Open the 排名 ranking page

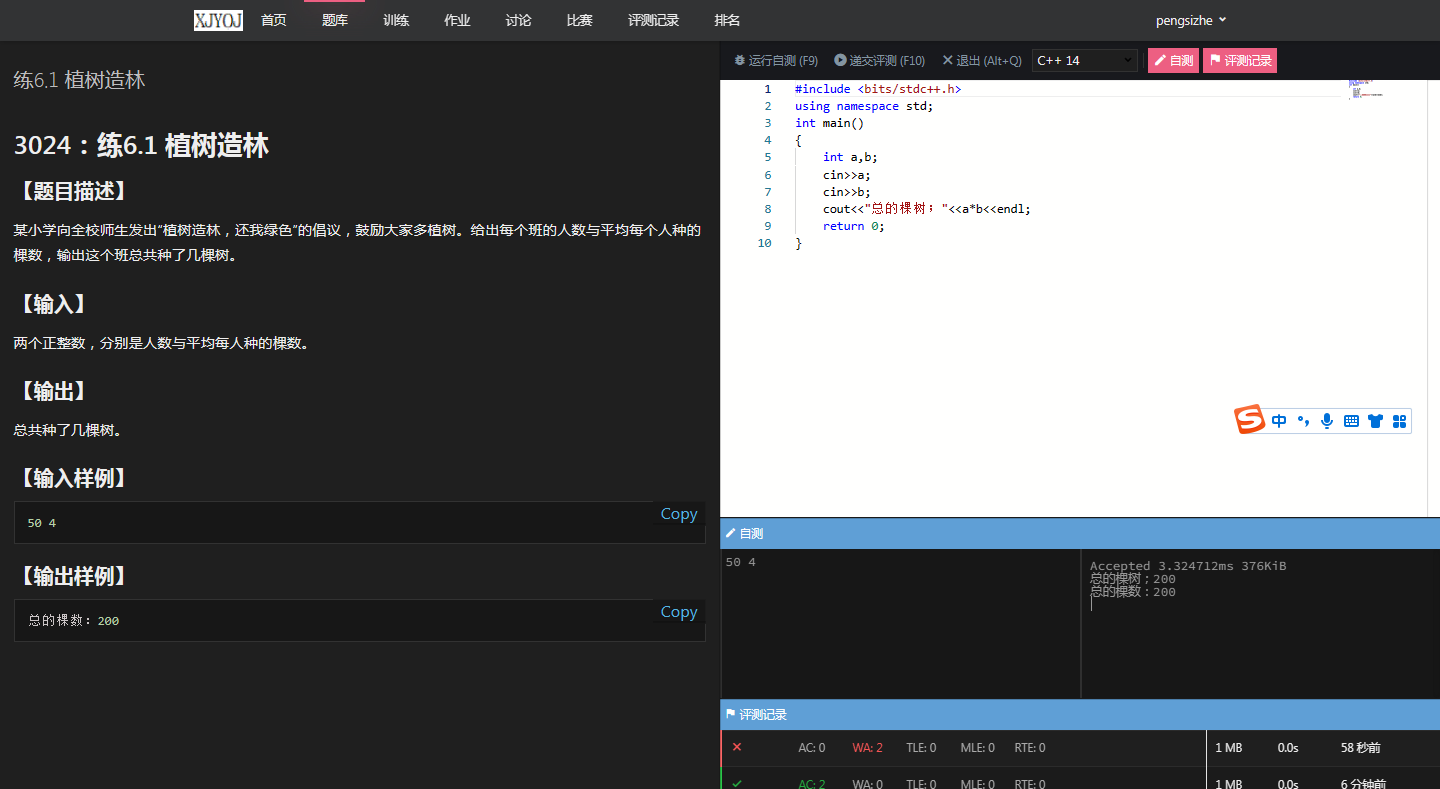(x=727, y=20)
